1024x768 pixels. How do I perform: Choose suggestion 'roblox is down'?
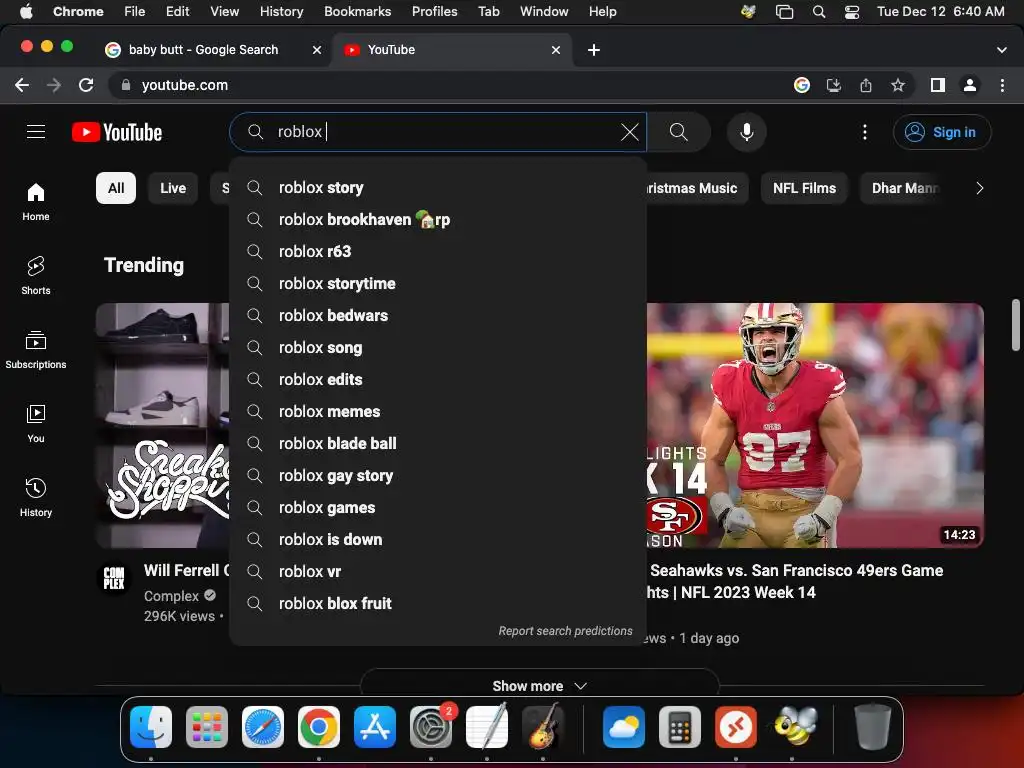pyautogui.click(x=438, y=539)
